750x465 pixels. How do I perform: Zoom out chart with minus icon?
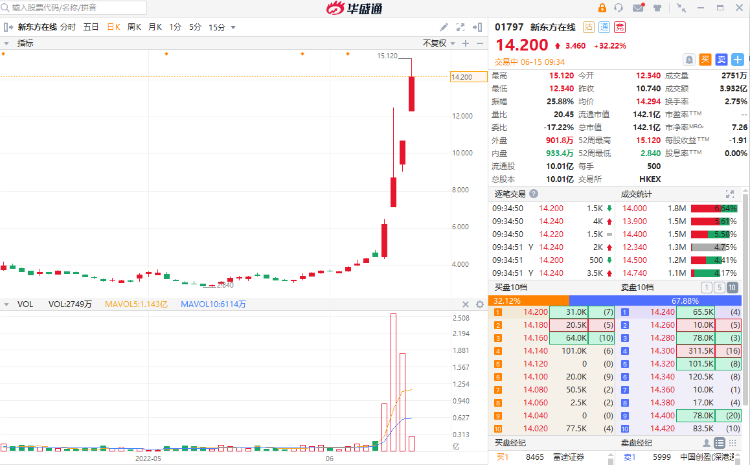480,43
